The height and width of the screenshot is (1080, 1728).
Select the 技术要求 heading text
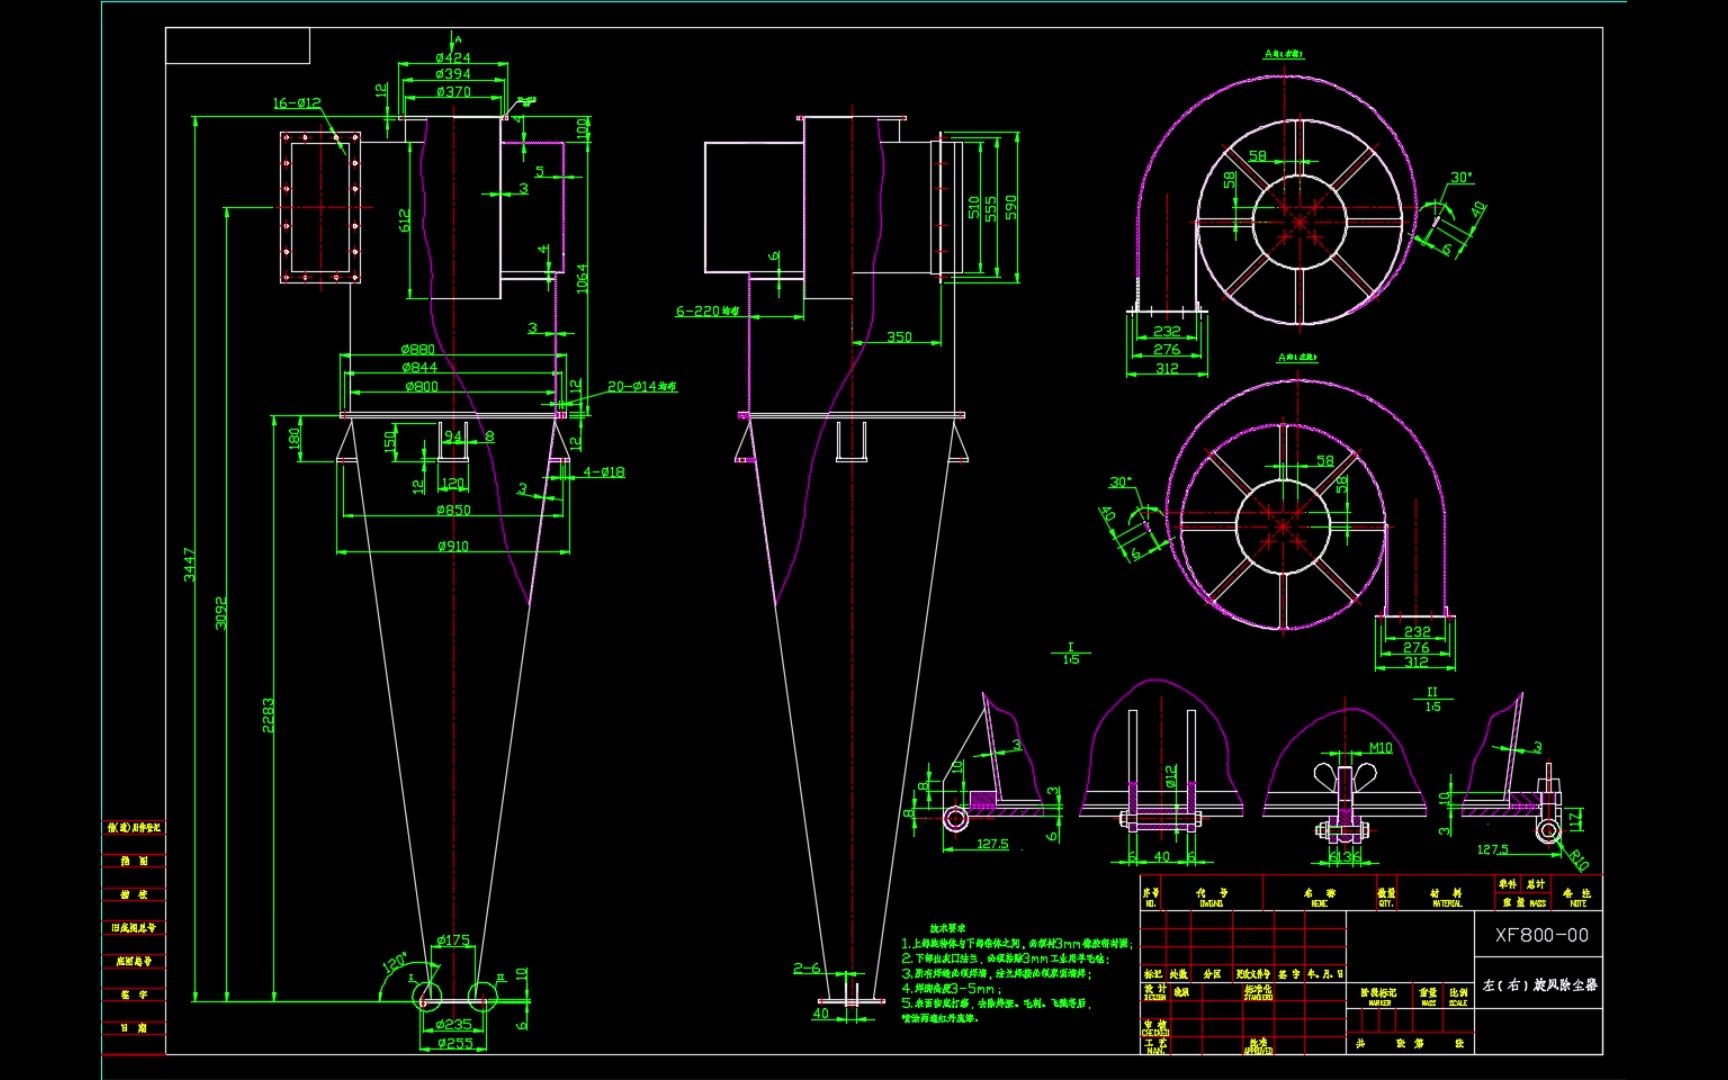click(x=948, y=929)
